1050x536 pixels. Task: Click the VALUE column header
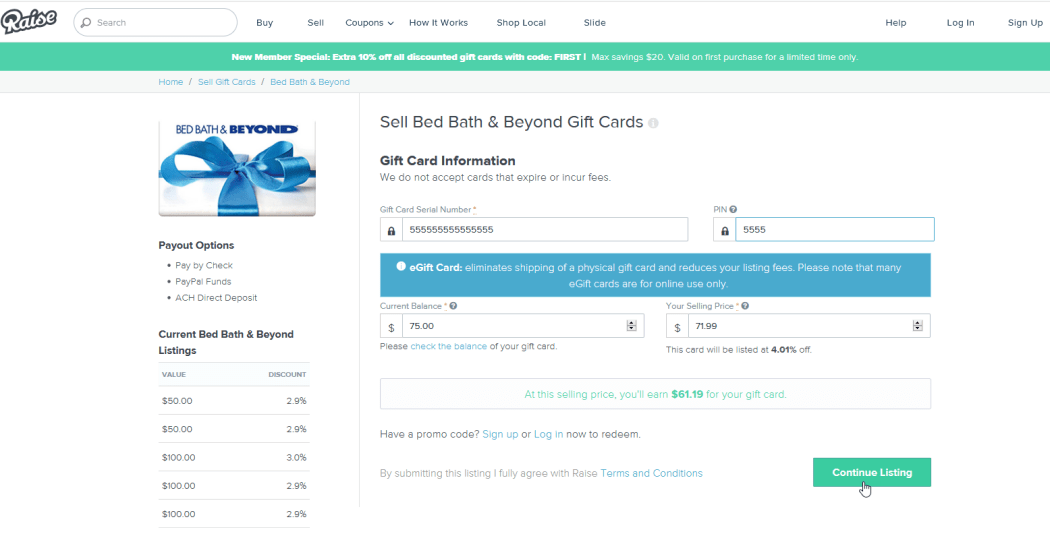[x=174, y=375]
